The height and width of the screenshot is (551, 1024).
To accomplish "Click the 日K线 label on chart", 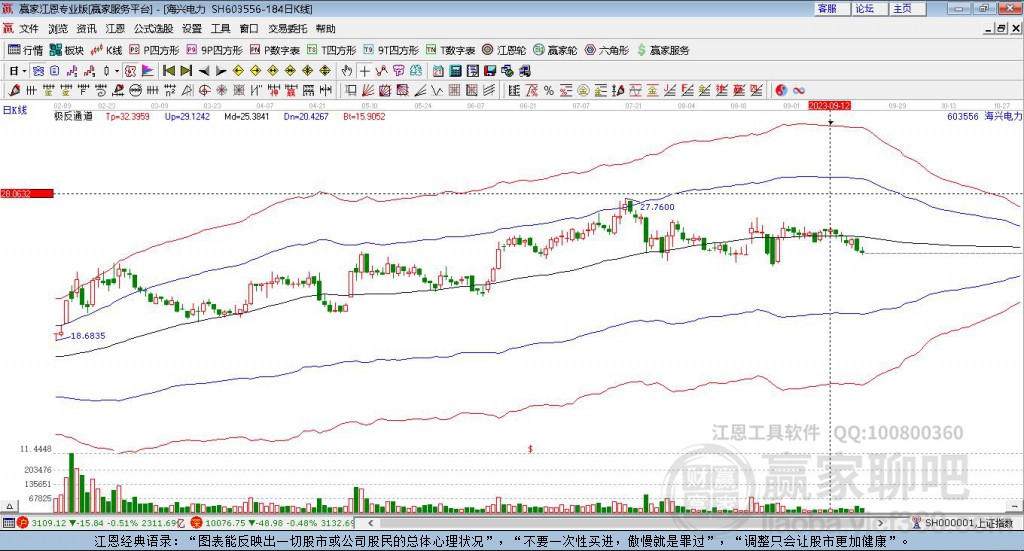I will pos(15,110).
